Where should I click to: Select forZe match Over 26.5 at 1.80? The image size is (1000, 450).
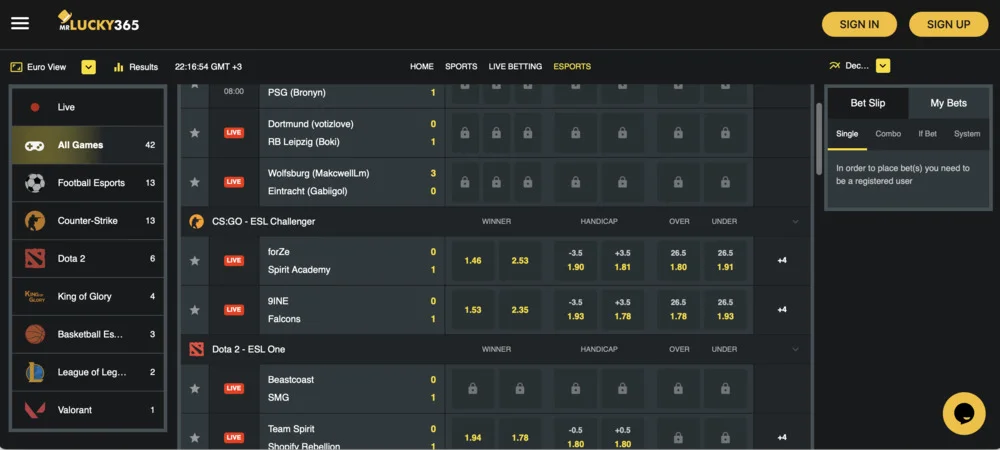[x=678, y=261]
